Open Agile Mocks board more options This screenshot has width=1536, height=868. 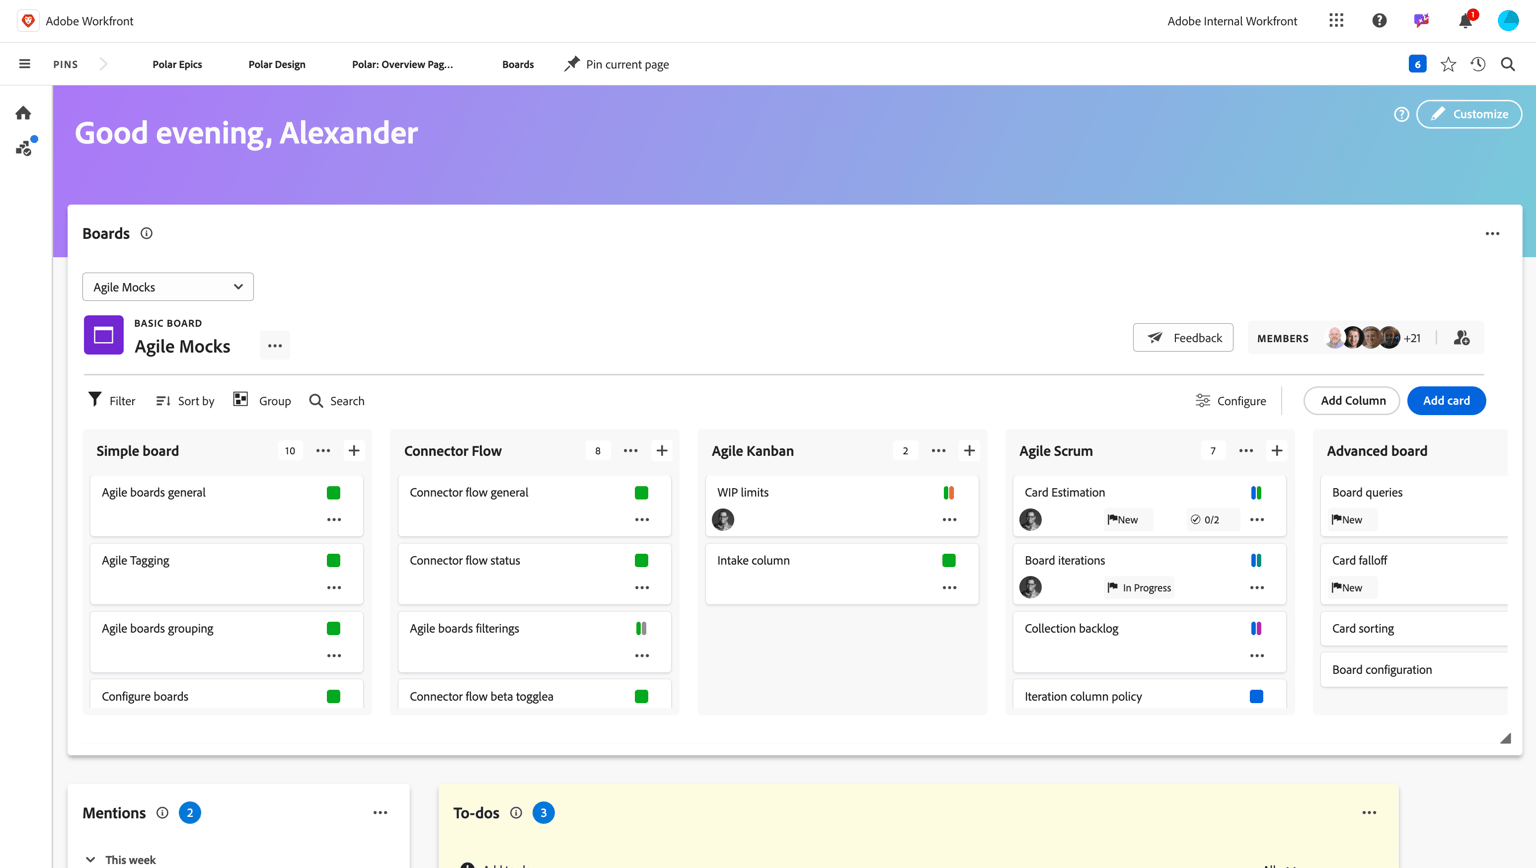point(275,346)
